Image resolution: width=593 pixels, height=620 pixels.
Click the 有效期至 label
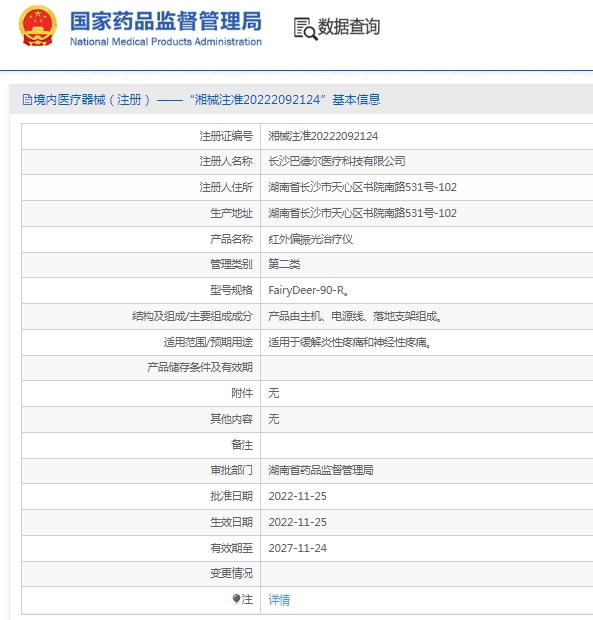[231, 548]
